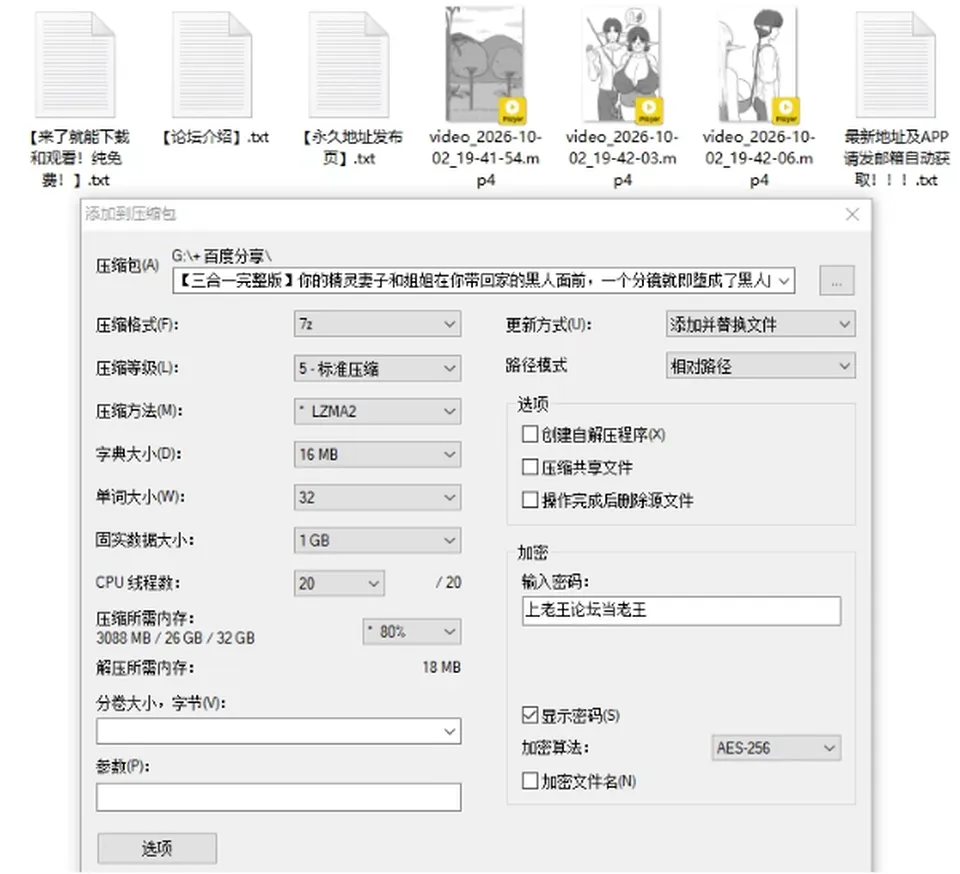Open the 加密算法 AES-256 dropdown

[776, 748]
